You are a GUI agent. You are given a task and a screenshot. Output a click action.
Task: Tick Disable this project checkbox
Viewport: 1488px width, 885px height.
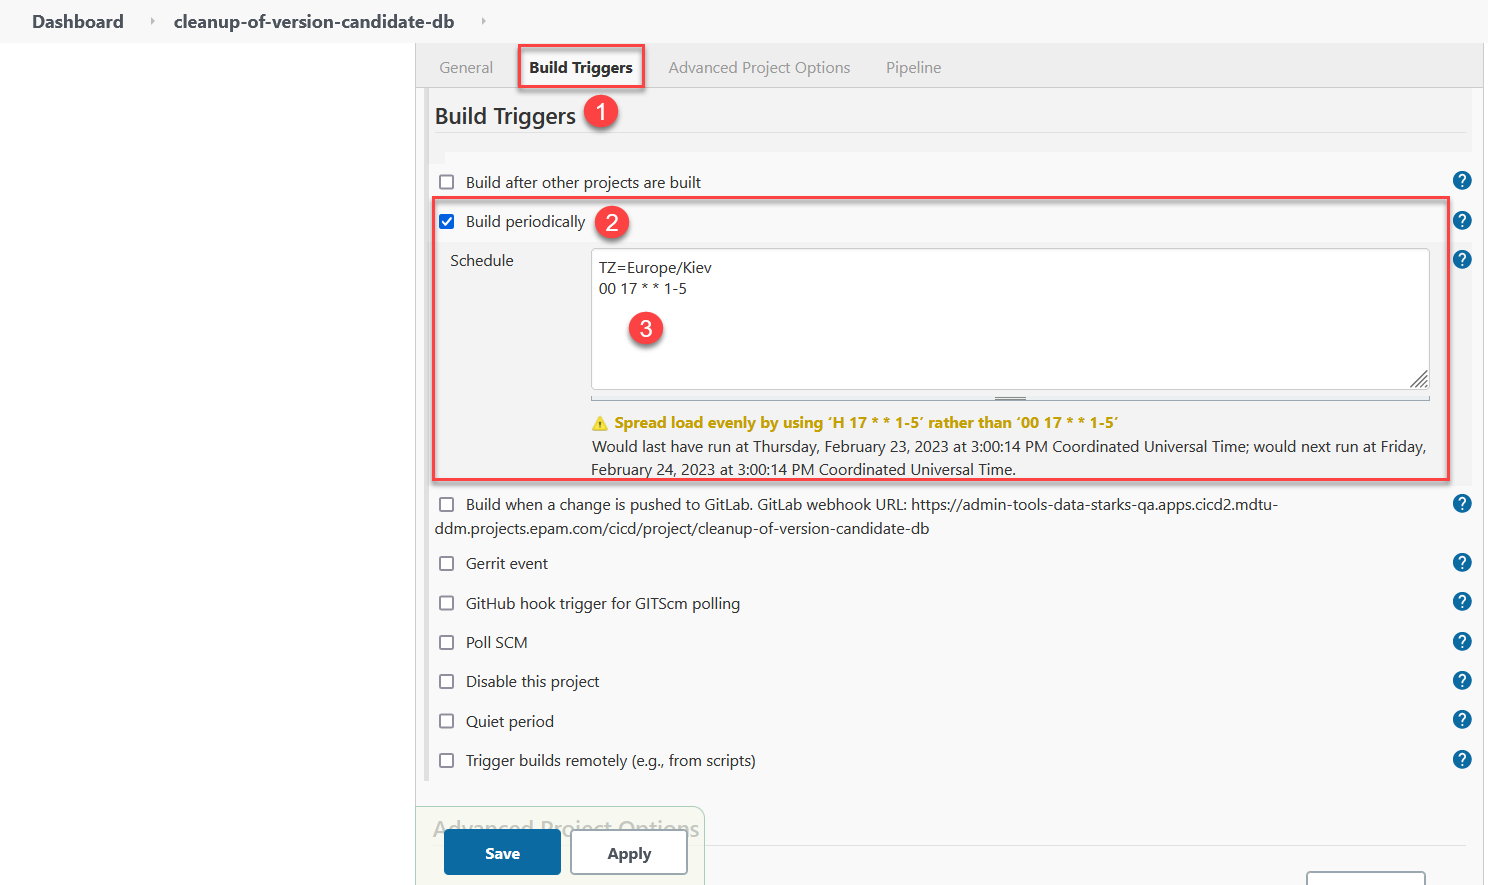click(447, 682)
